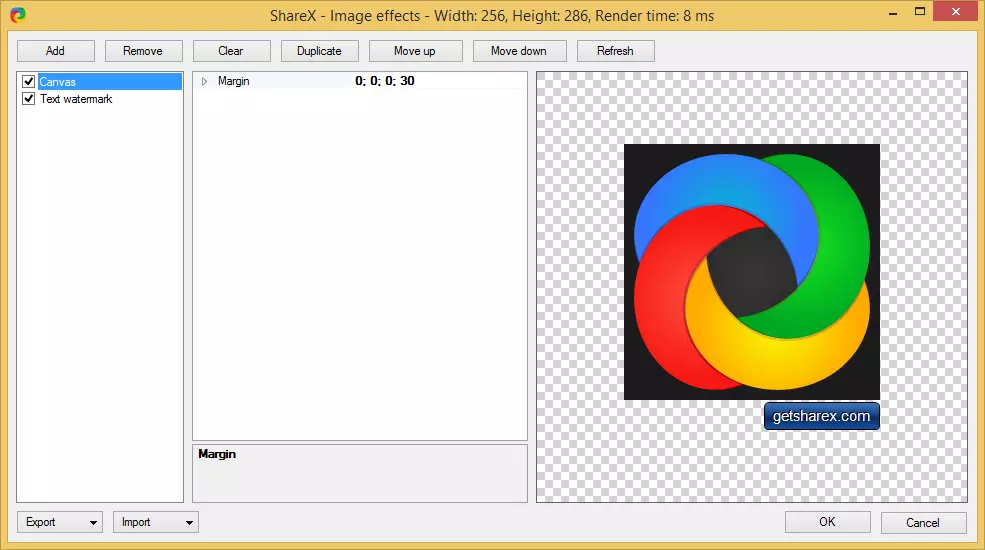Refresh the image preview
Image resolution: width=985 pixels, height=550 pixels.
point(615,51)
